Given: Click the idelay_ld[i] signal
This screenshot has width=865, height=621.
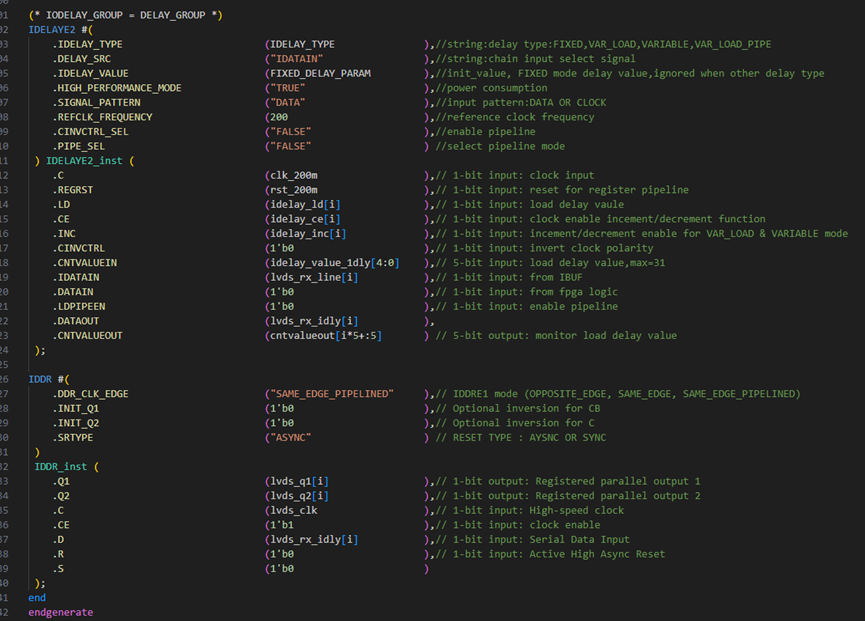Looking at the screenshot, I should 305,205.
